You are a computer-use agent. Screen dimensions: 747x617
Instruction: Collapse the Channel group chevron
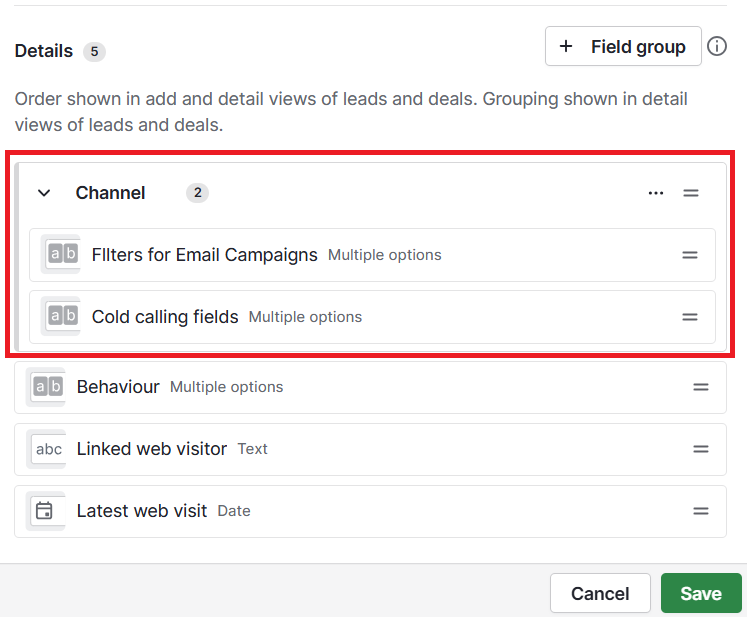[x=44, y=193]
